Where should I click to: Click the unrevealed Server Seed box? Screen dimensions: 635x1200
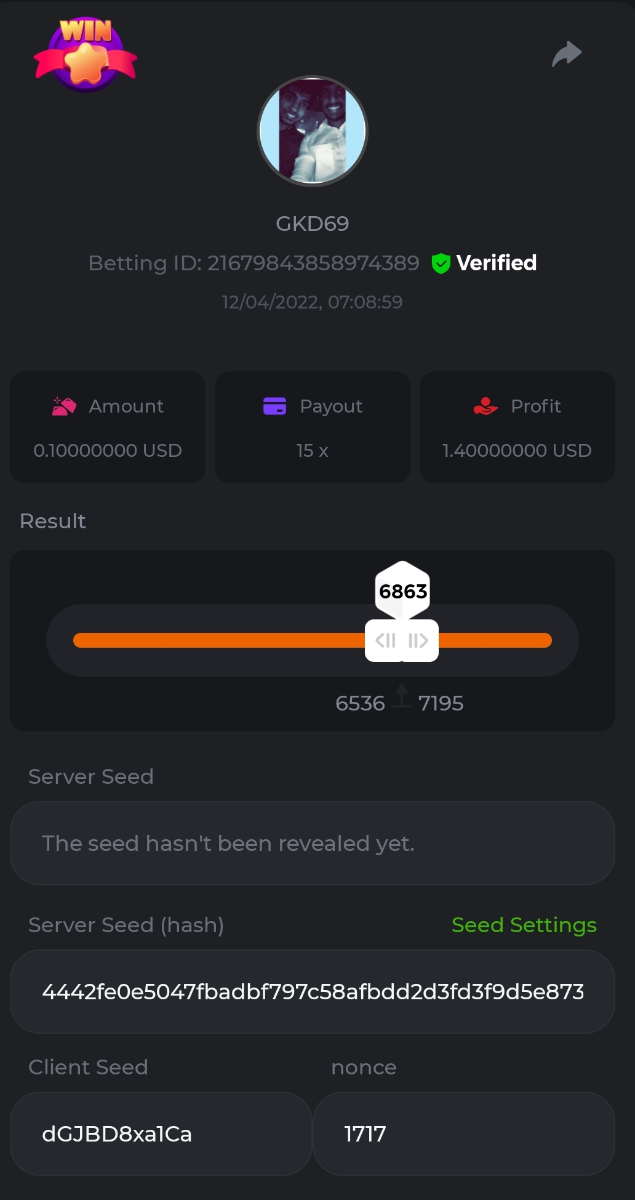312,843
